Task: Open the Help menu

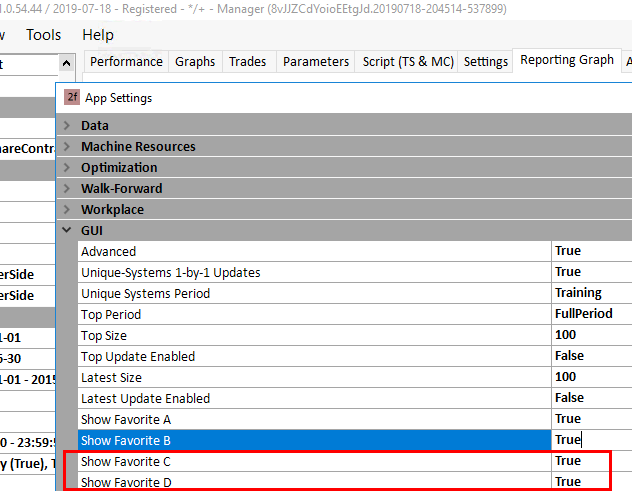Action: click(97, 35)
